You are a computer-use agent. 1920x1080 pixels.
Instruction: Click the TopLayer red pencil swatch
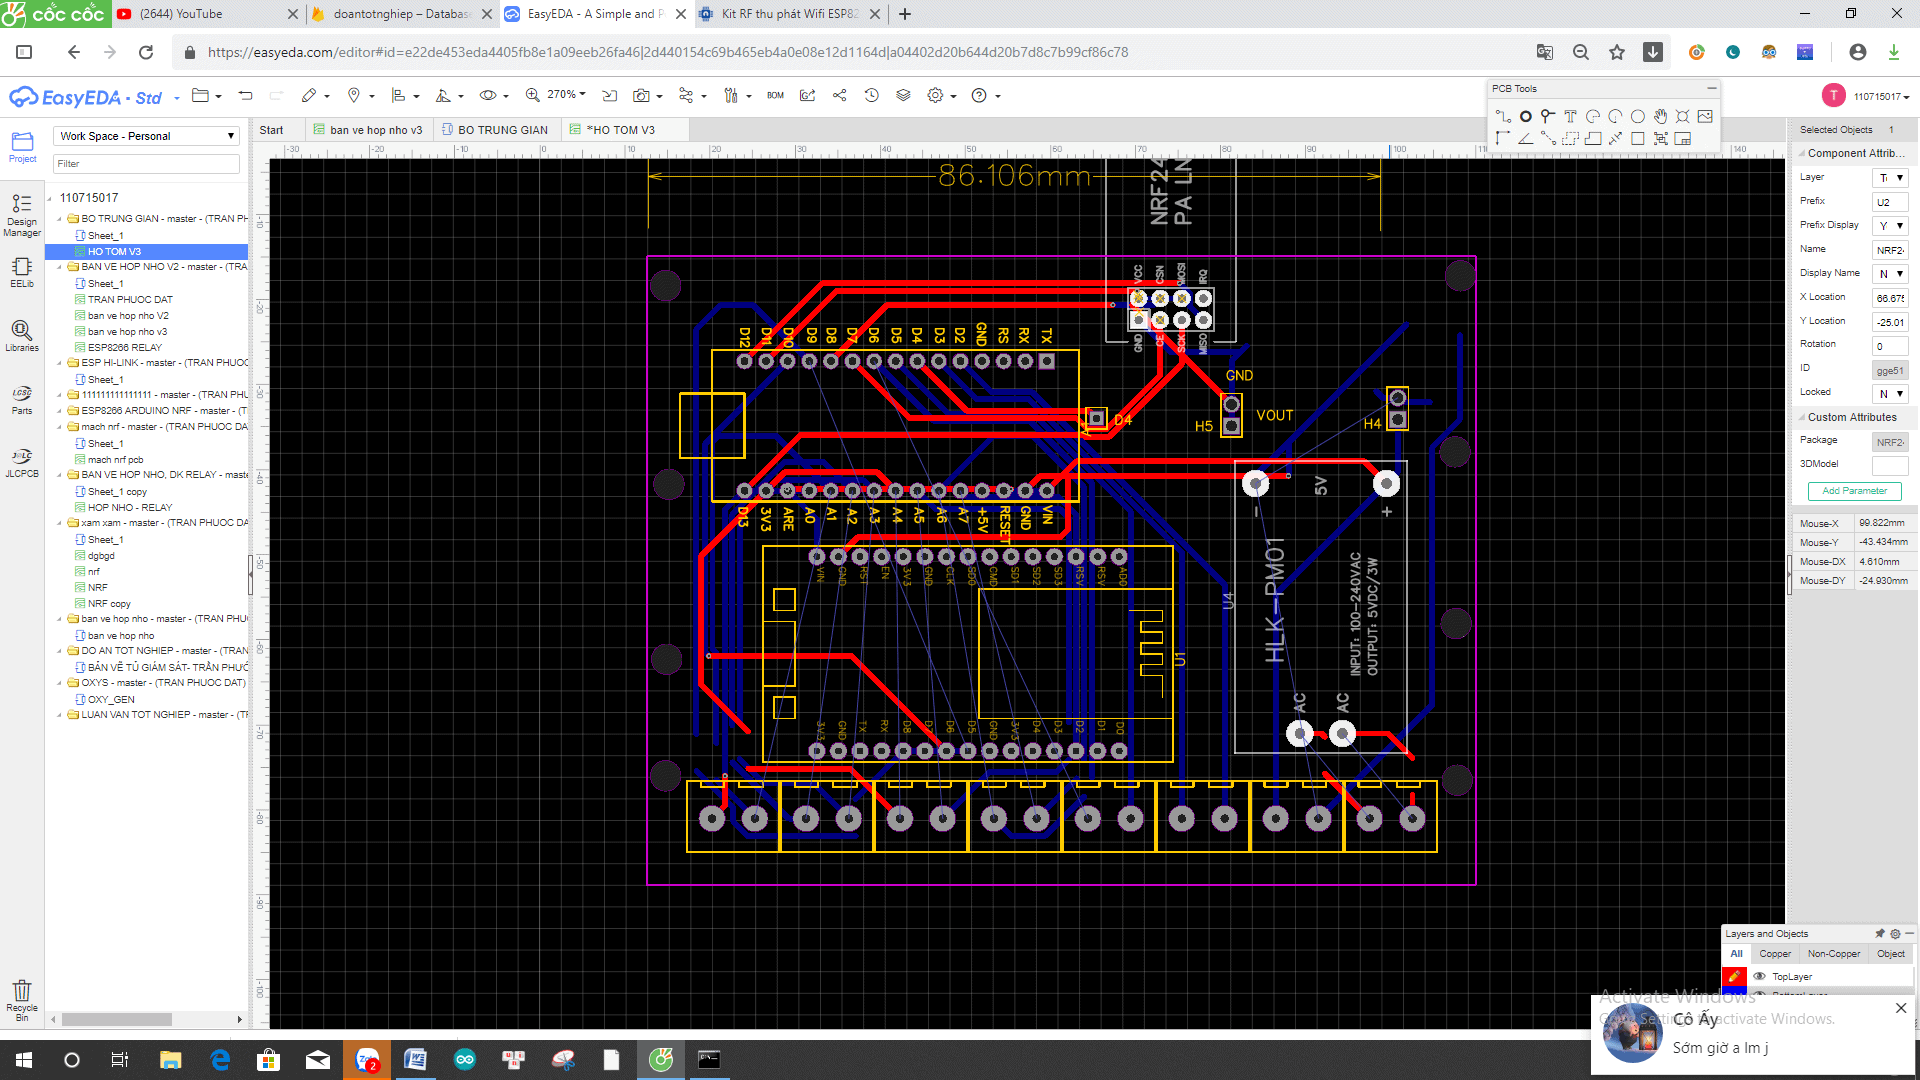click(1735, 977)
